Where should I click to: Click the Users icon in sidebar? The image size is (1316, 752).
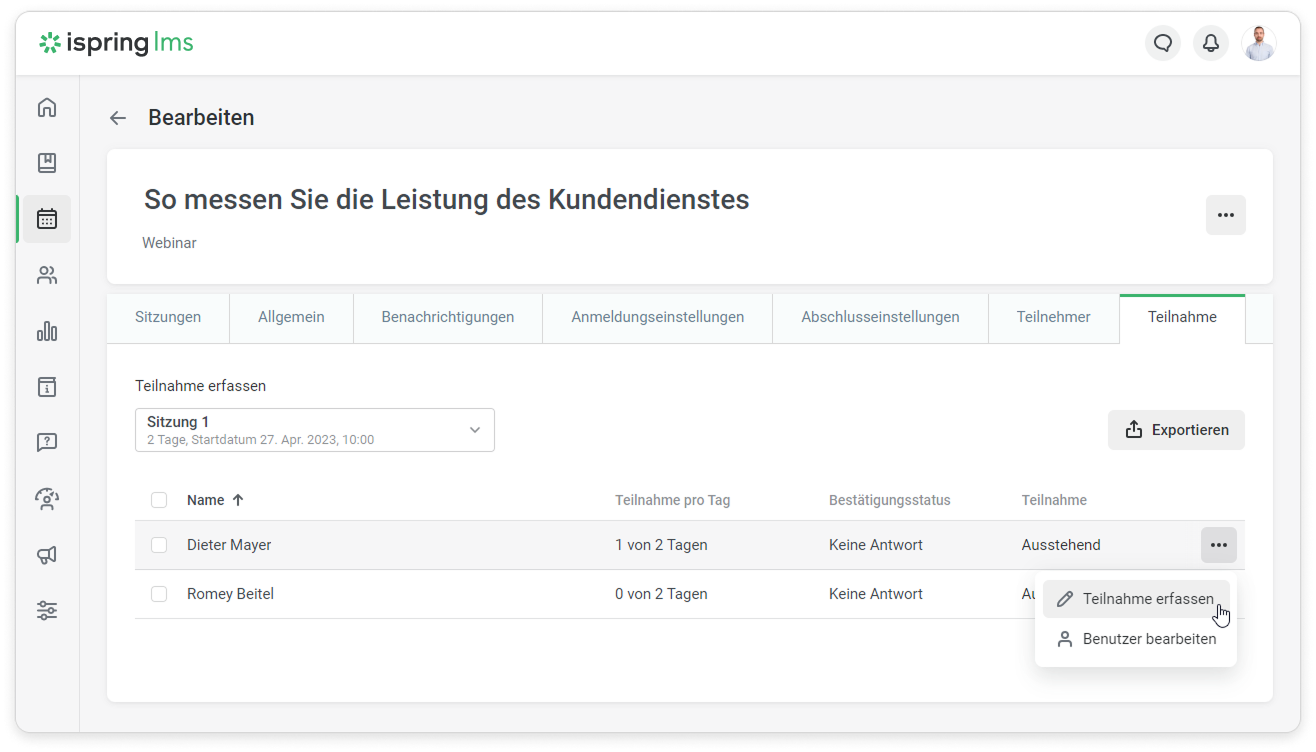pos(47,275)
